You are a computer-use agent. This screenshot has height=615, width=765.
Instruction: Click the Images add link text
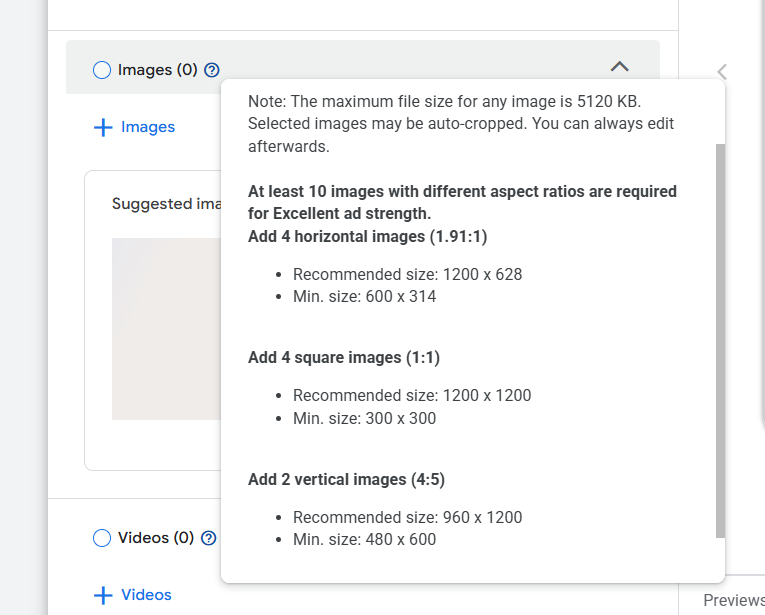click(x=148, y=127)
